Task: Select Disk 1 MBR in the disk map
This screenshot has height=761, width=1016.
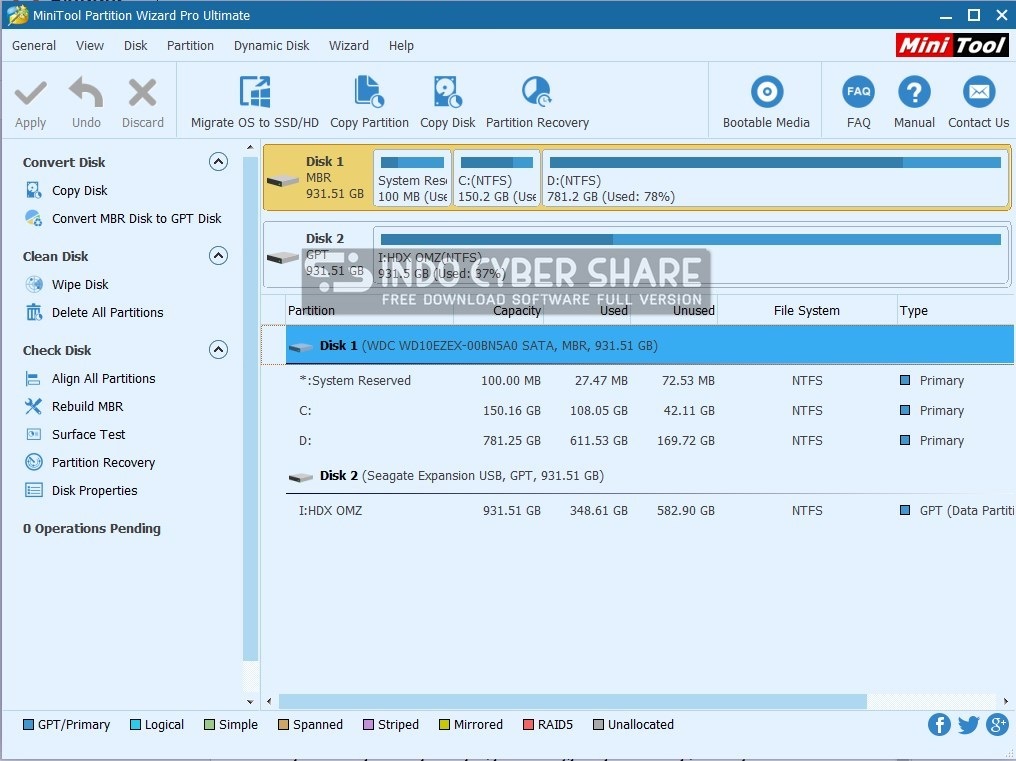Action: tap(318, 178)
